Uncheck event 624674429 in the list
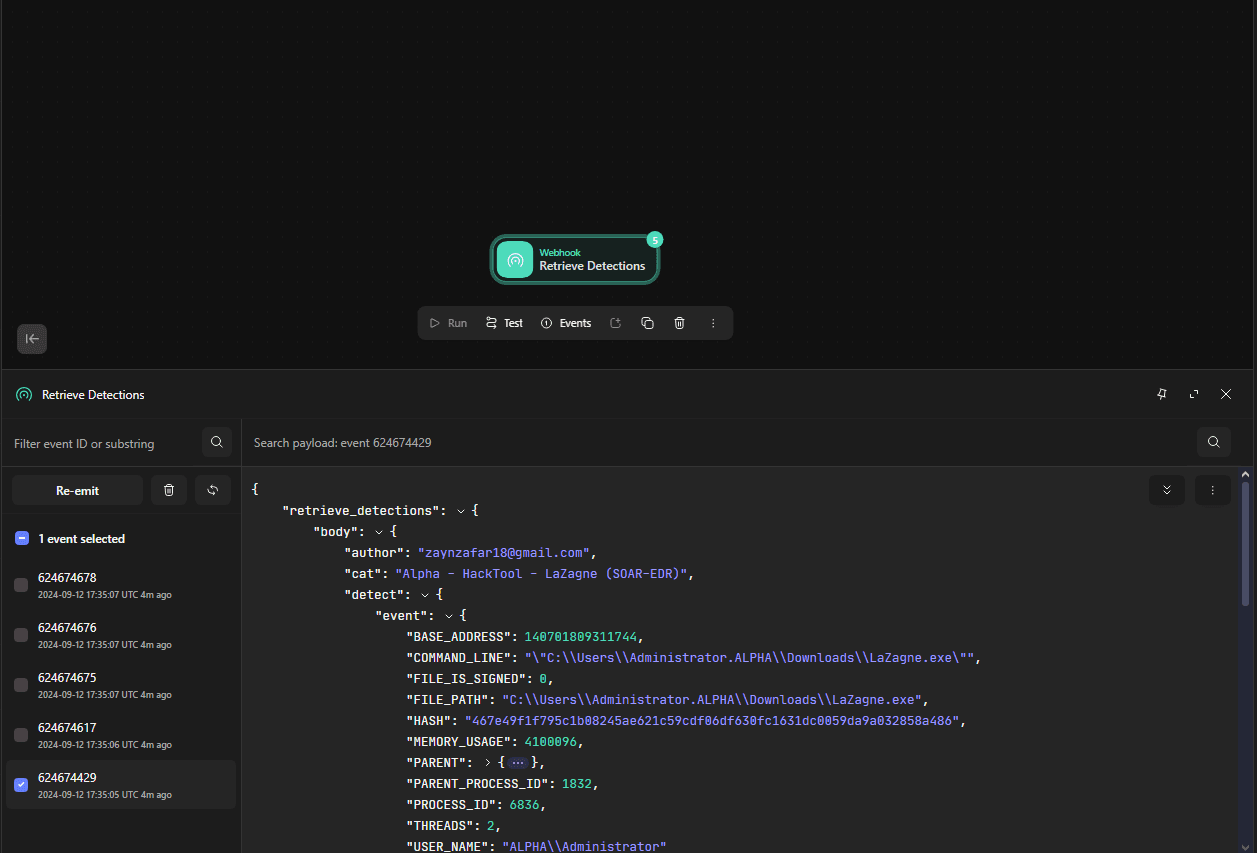1257x853 pixels. [x=21, y=785]
